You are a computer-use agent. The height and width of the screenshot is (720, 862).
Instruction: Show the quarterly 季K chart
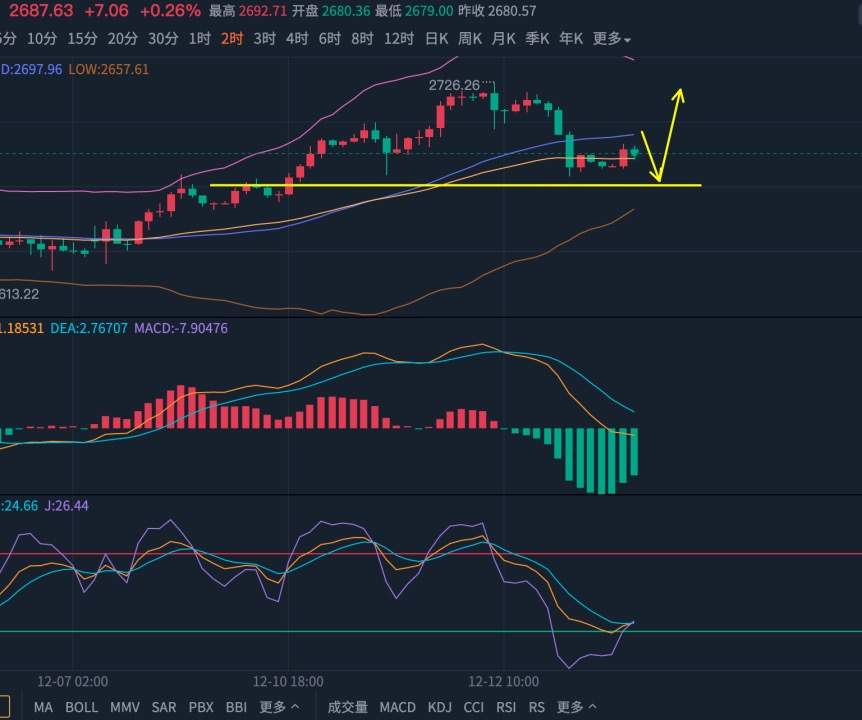coord(537,38)
